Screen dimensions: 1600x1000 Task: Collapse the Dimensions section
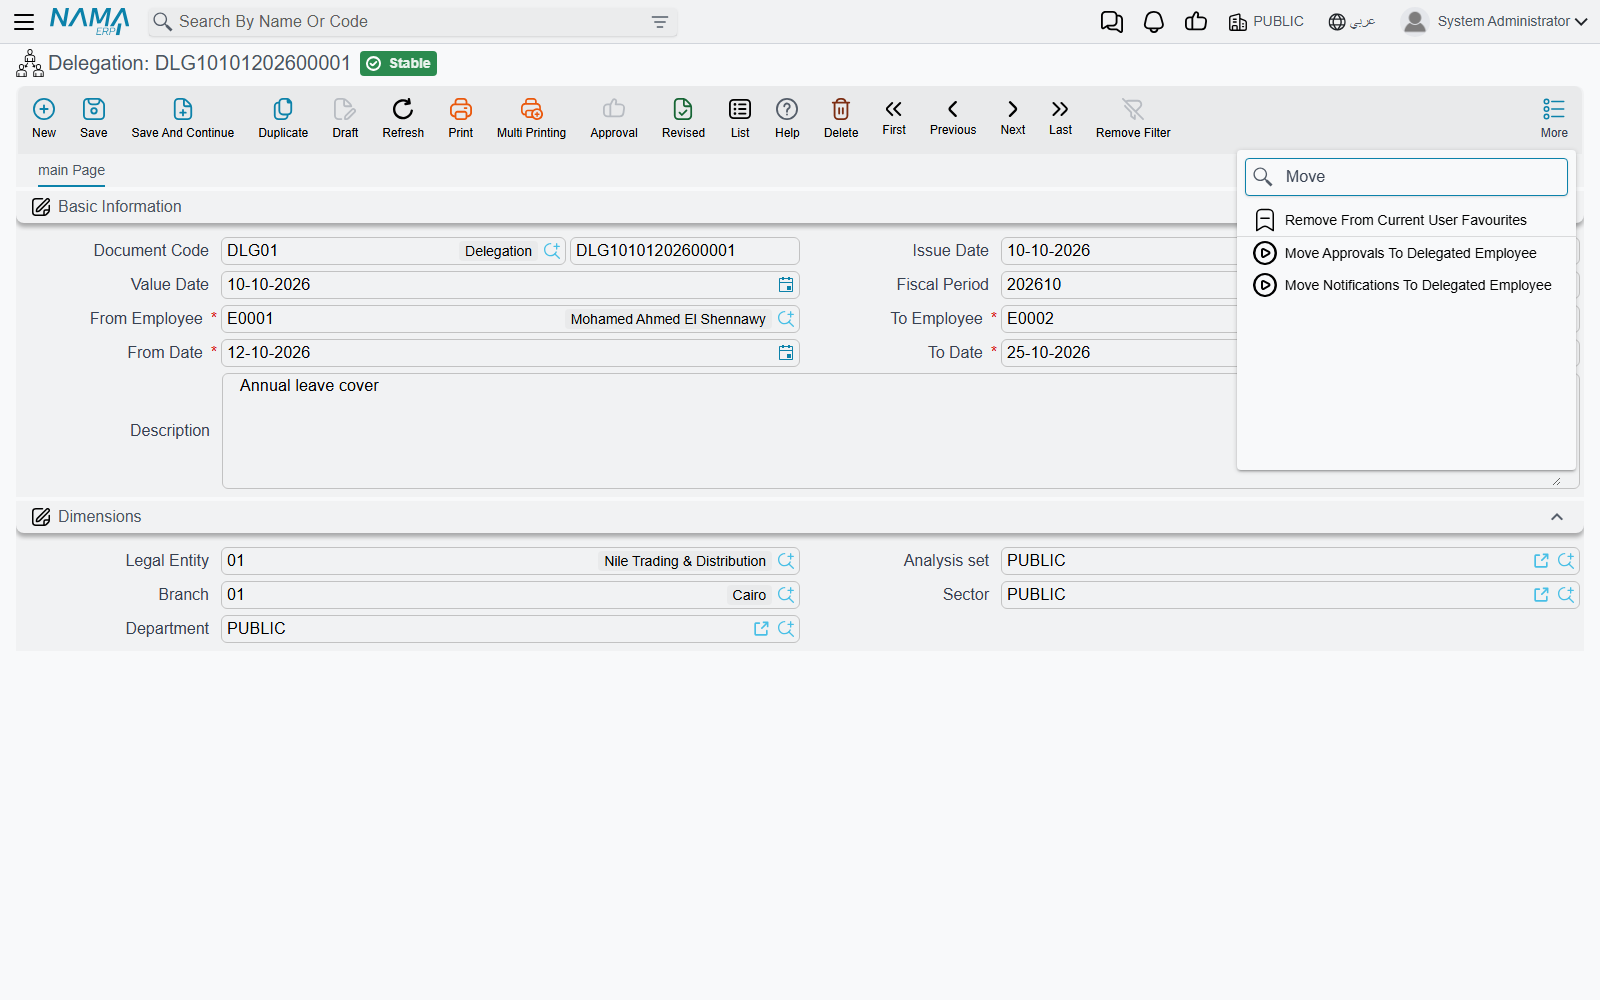click(1557, 517)
